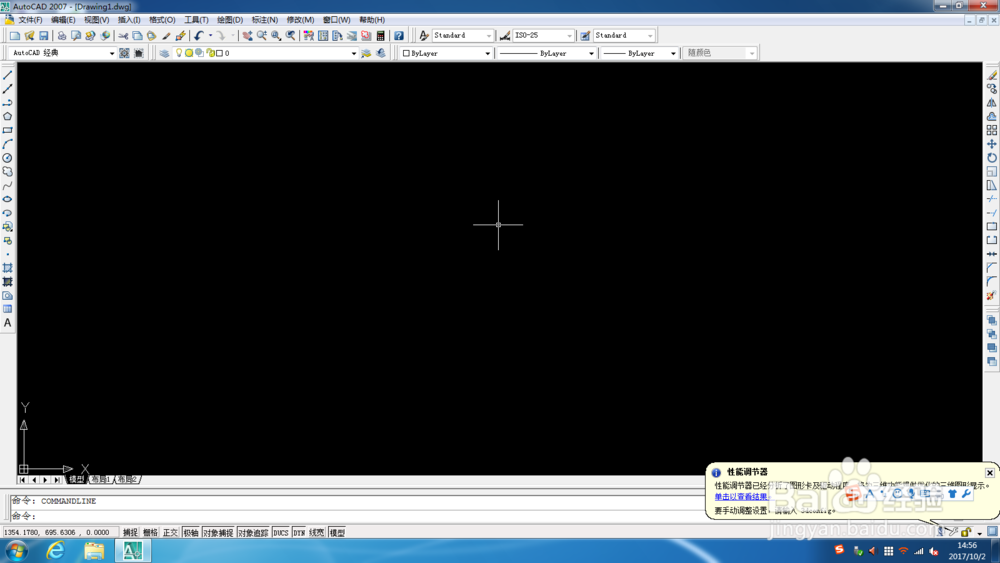Viewport: 1000px width, 563px height.
Task: Create a new drawing with New icon
Action: click(x=15, y=36)
